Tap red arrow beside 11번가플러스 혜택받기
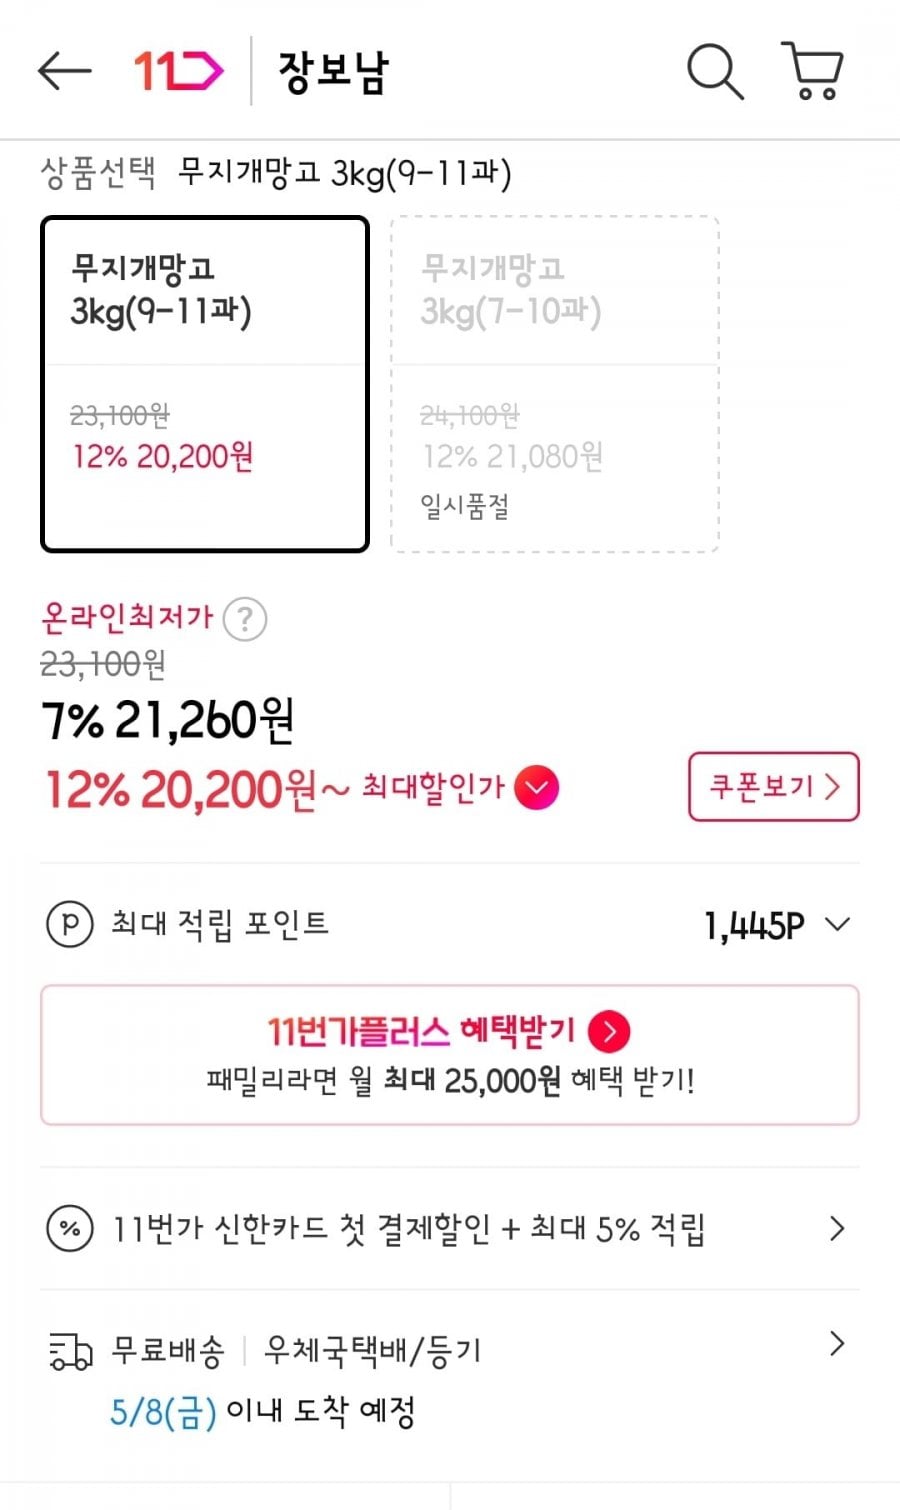 [x=609, y=1031]
